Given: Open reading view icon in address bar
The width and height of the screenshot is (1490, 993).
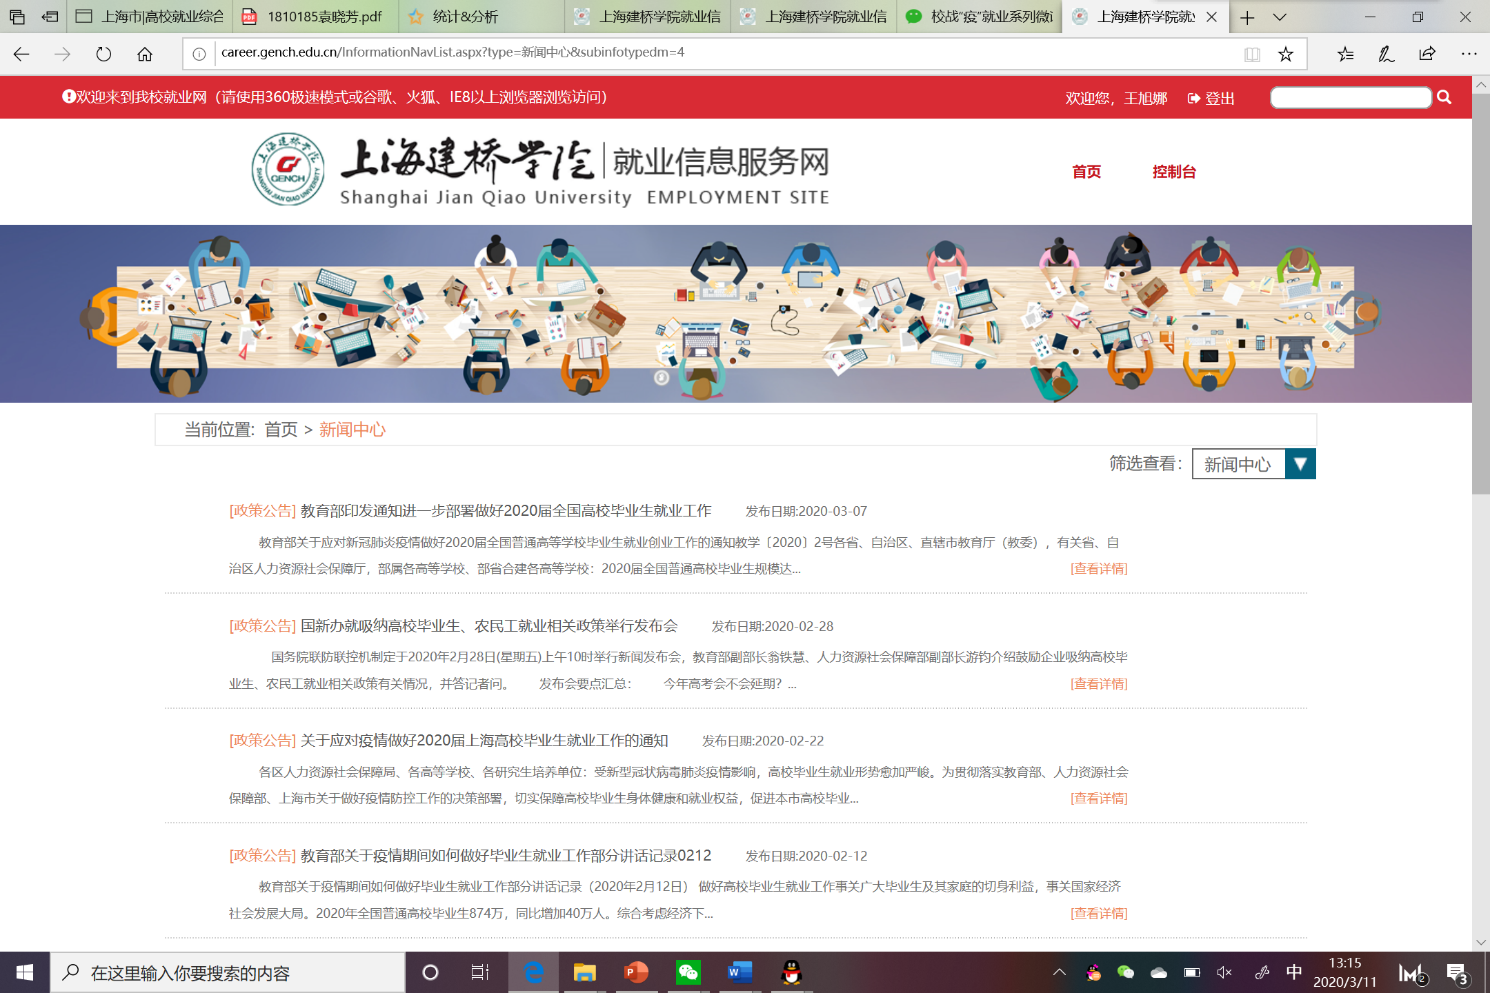Looking at the screenshot, I should [1252, 54].
